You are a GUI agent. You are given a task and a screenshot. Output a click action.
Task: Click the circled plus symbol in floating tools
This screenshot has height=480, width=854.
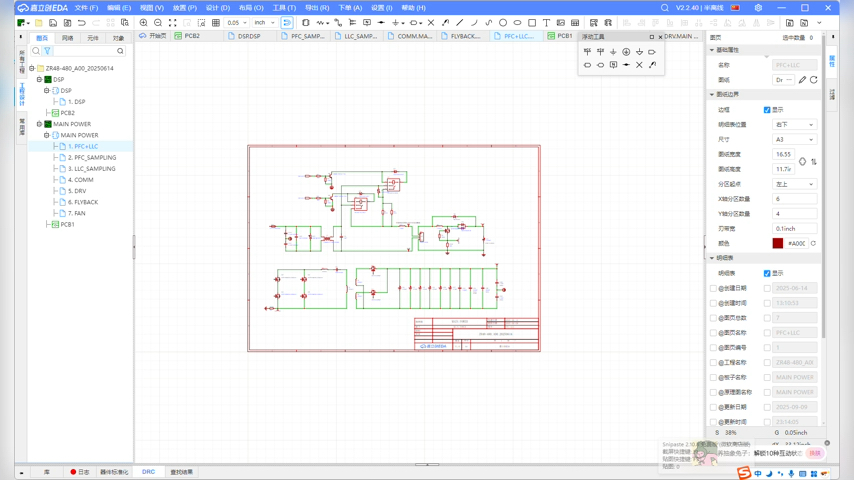pyautogui.click(x=626, y=52)
